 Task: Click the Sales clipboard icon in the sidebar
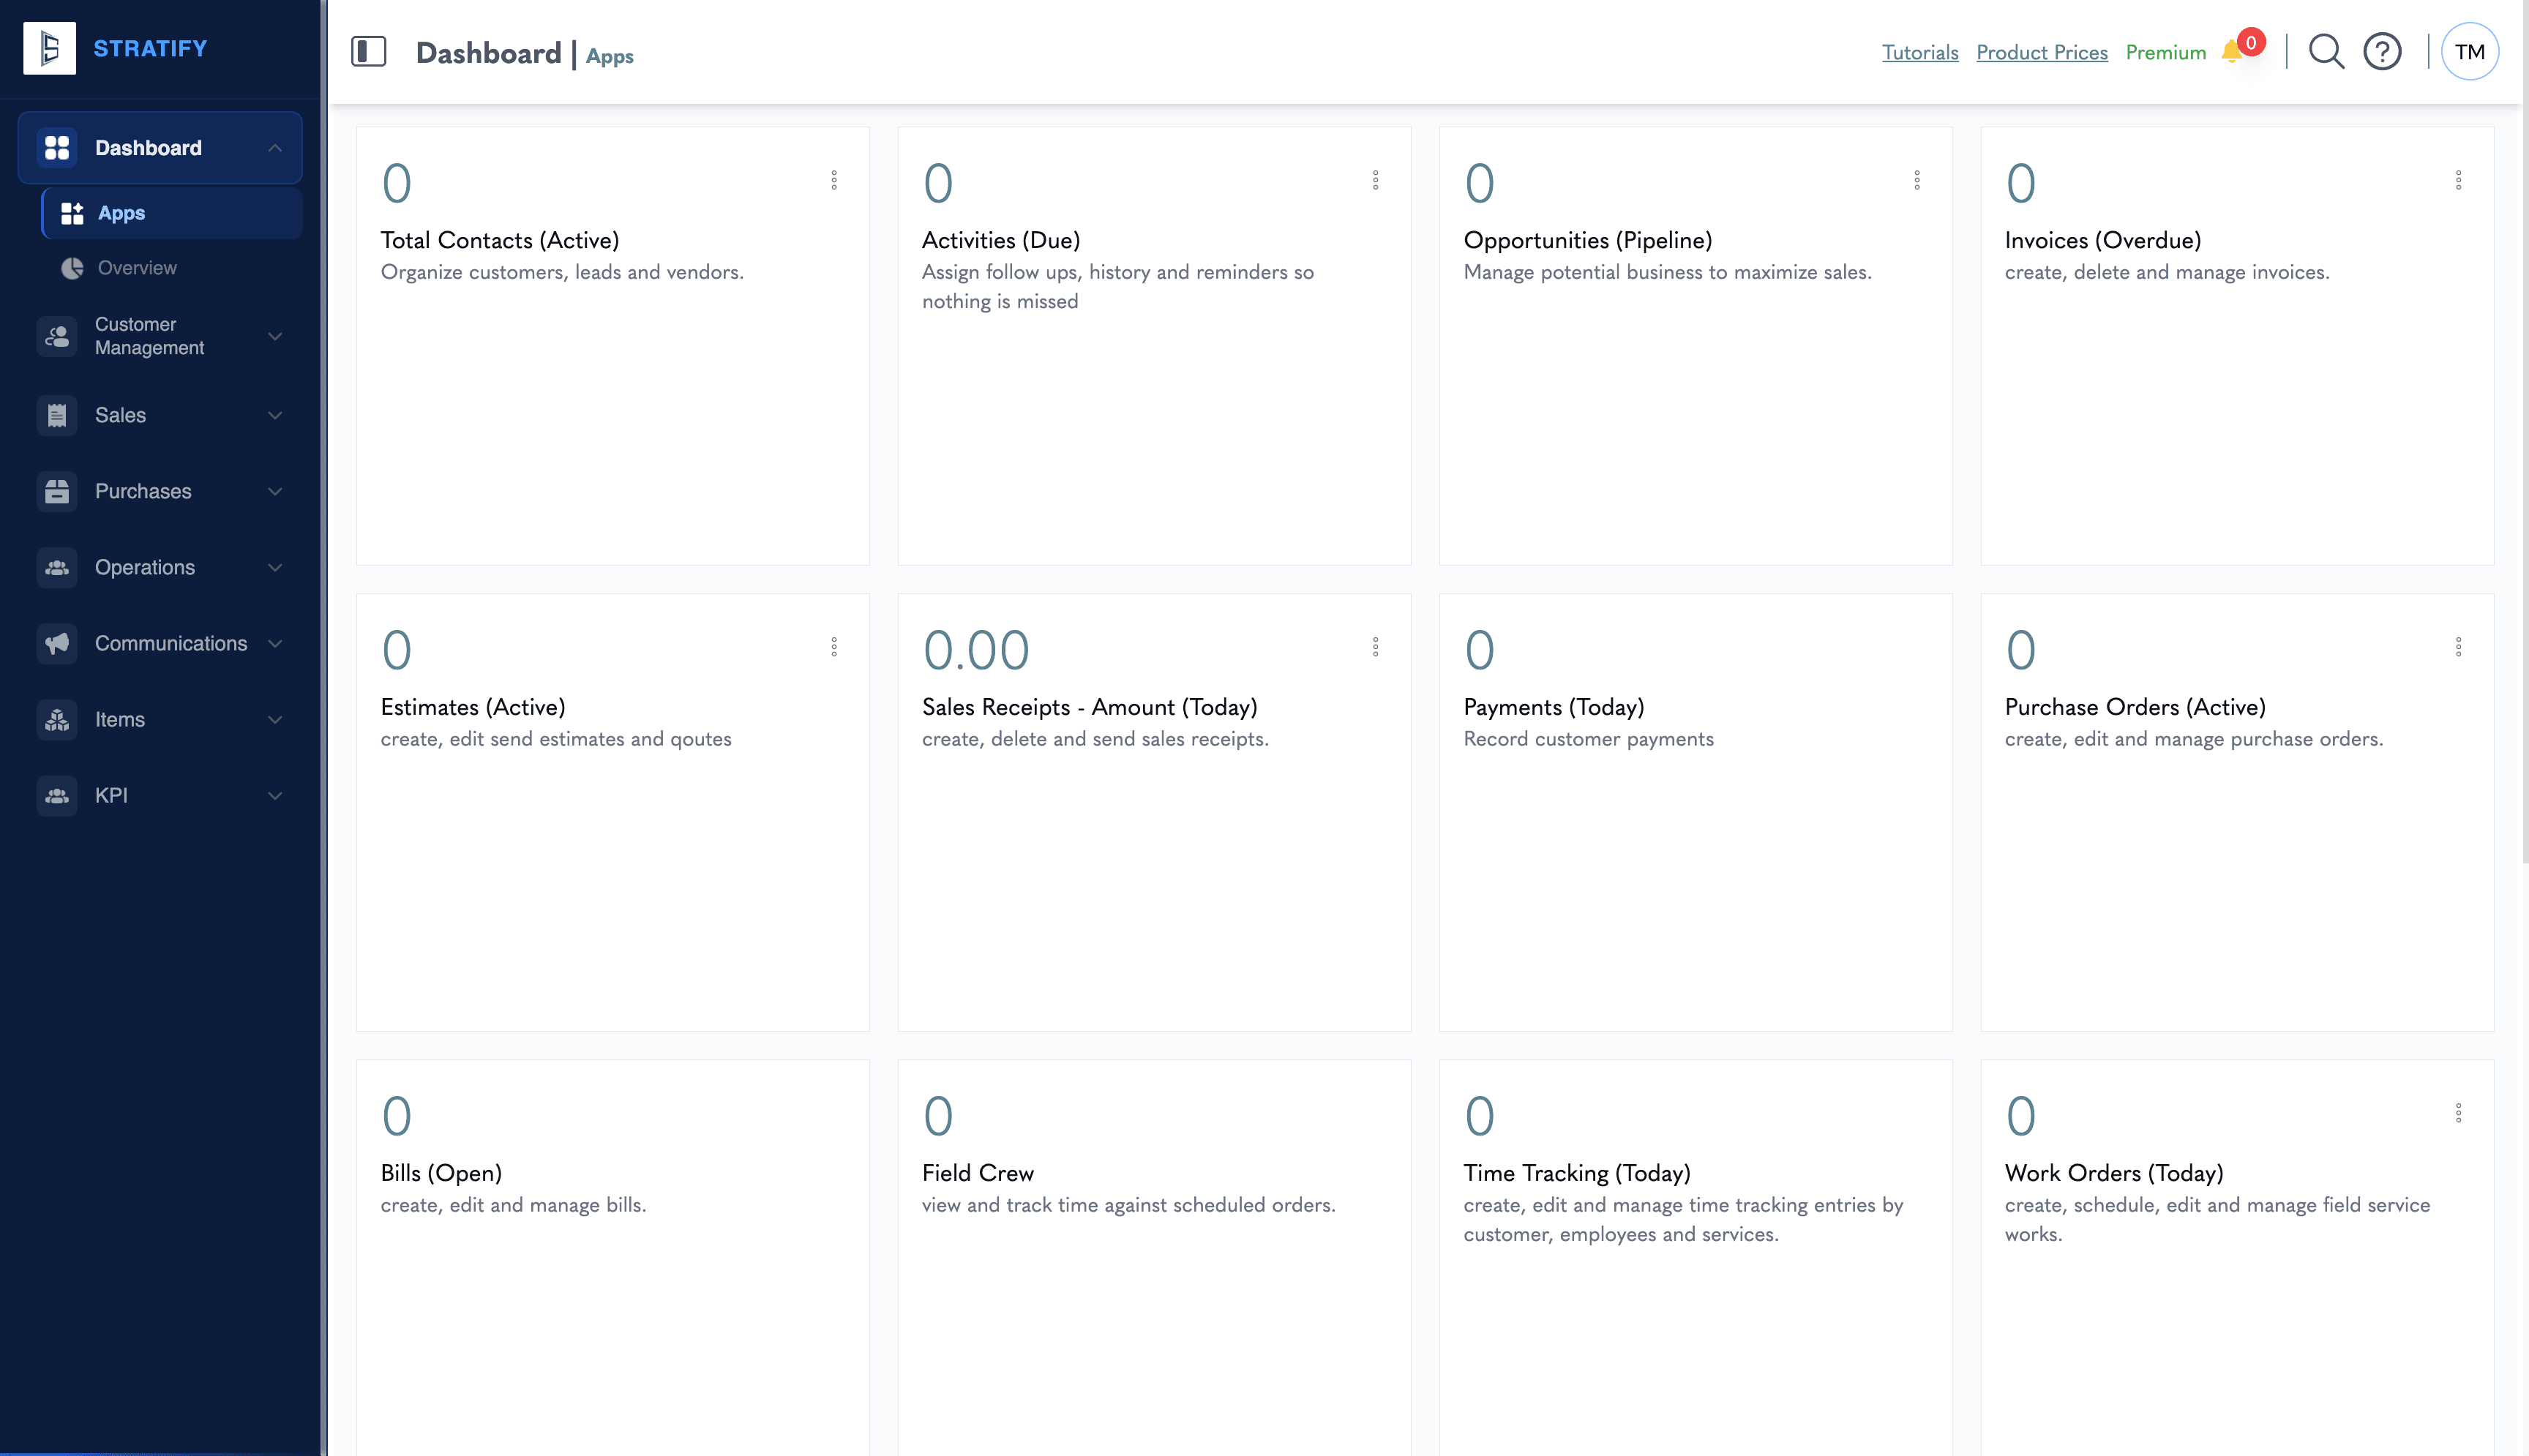point(57,415)
